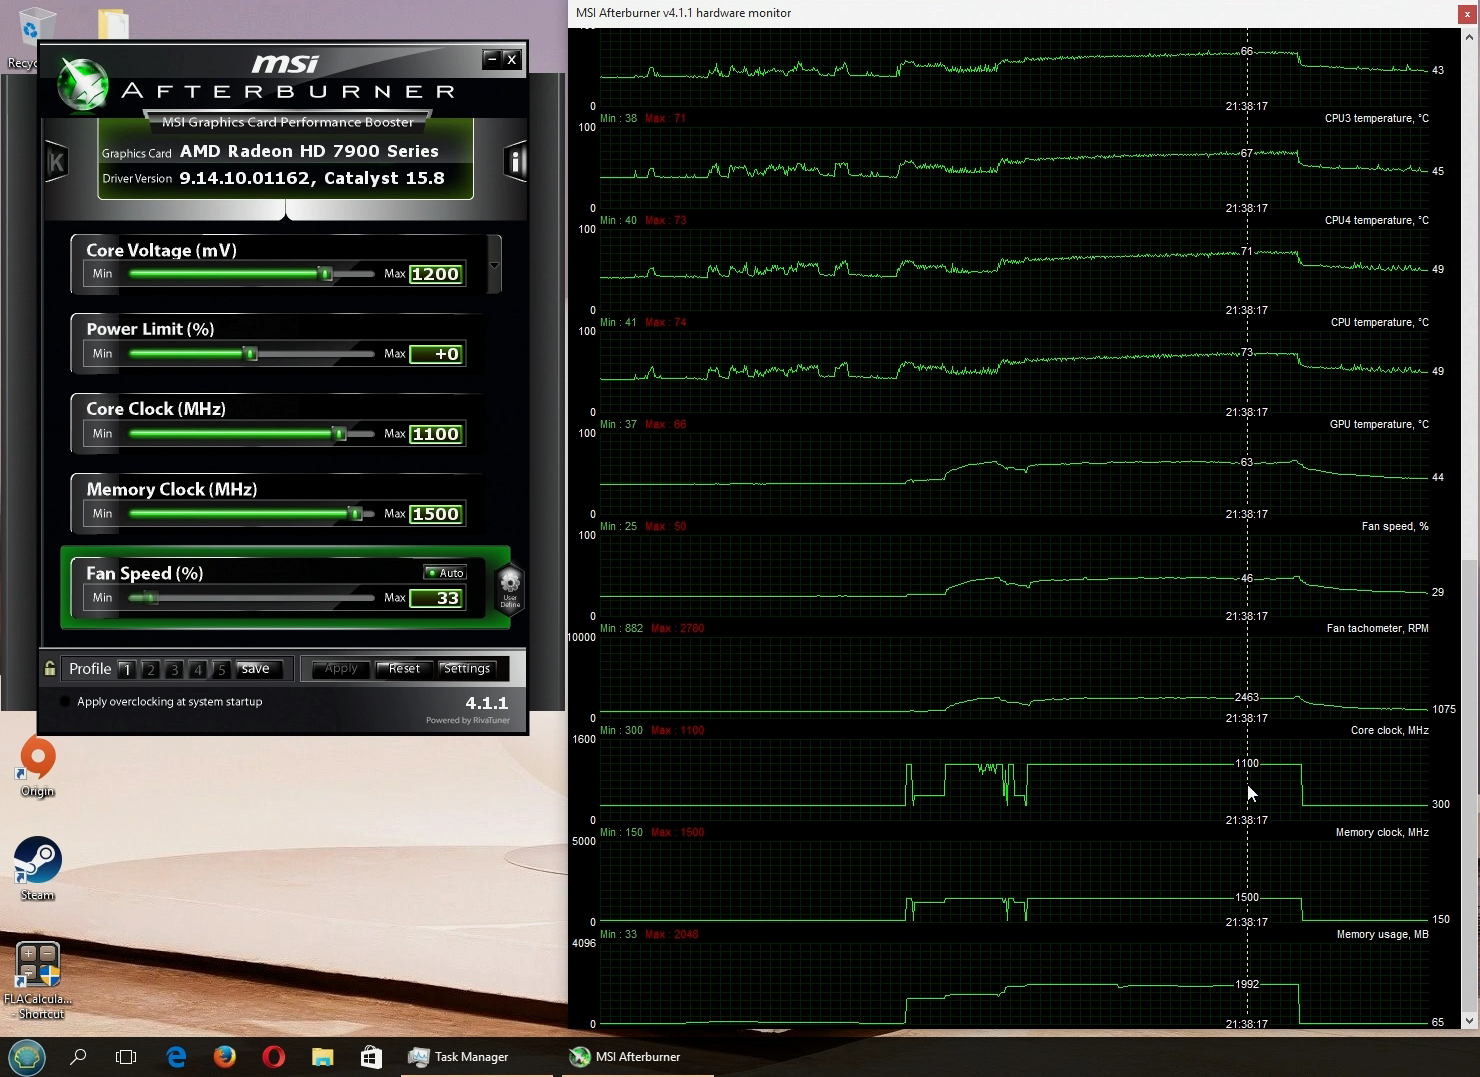Open the information 'i' side panel
This screenshot has height=1077, width=1480.
point(515,161)
